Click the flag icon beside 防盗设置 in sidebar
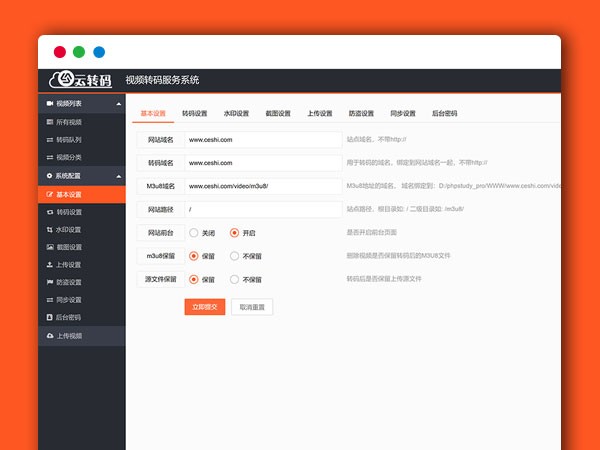 point(50,282)
